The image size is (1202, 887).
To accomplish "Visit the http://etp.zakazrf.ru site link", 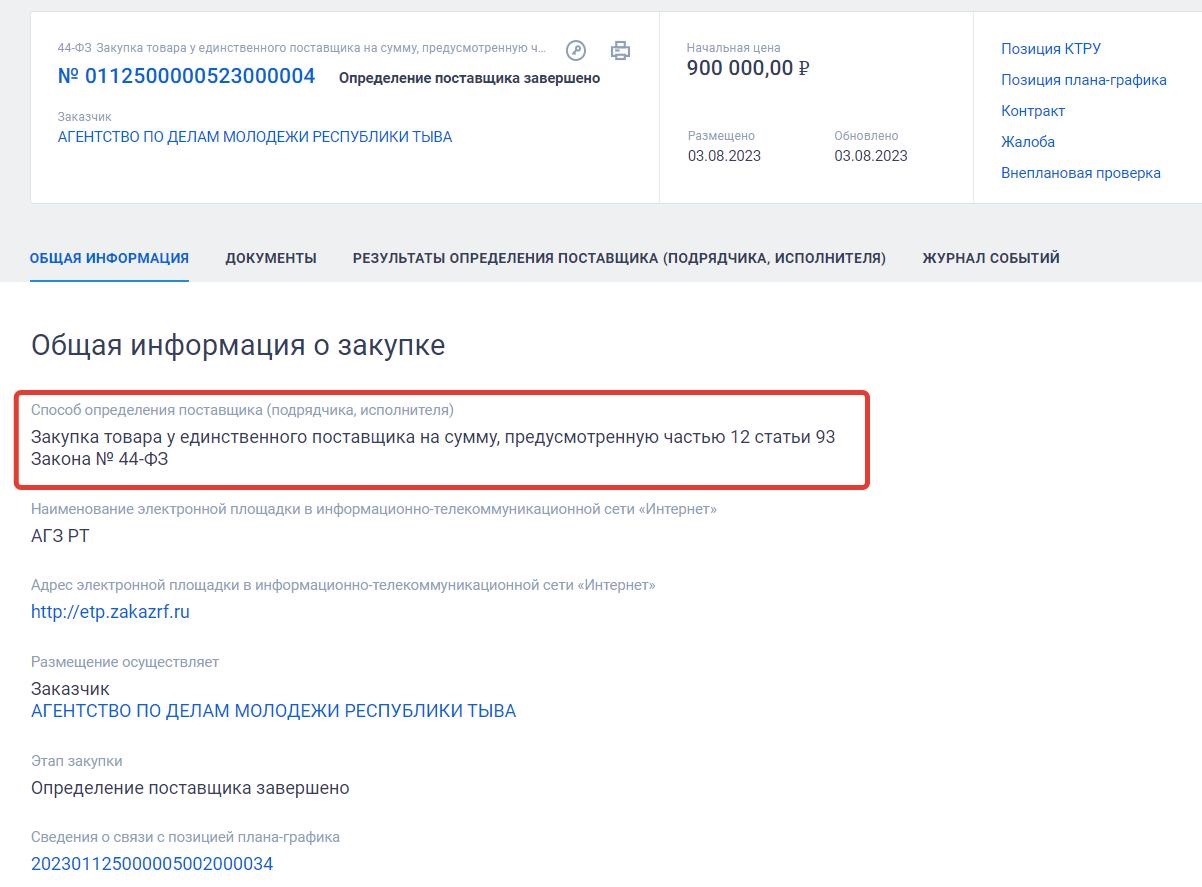I will 110,612.
